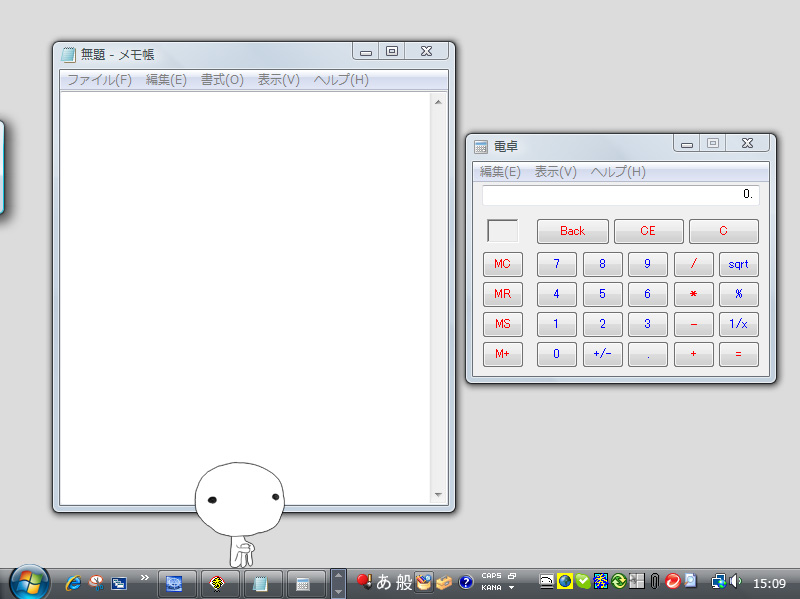The width and height of the screenshot is (800, 599).
Task: Launch Internet Explorer from Quick Launch
Action: 73,583
